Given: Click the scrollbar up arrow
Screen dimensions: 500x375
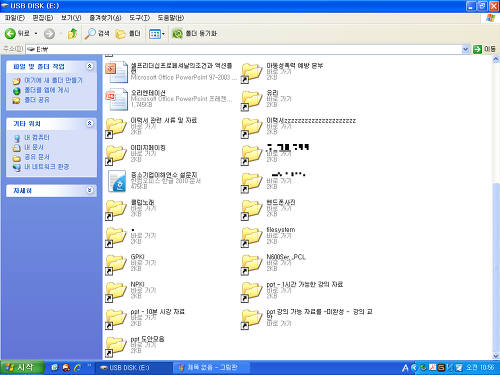Looking at the screenshot, I should click(496, 59).
